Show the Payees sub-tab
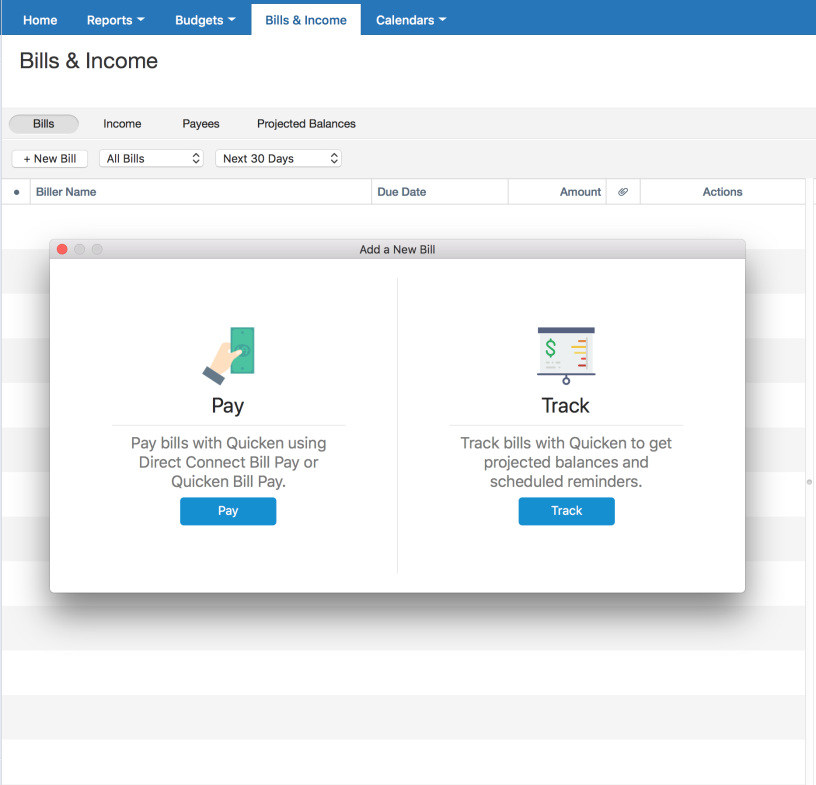This screenshot has height=785, width=816. [x=201, y=124]
